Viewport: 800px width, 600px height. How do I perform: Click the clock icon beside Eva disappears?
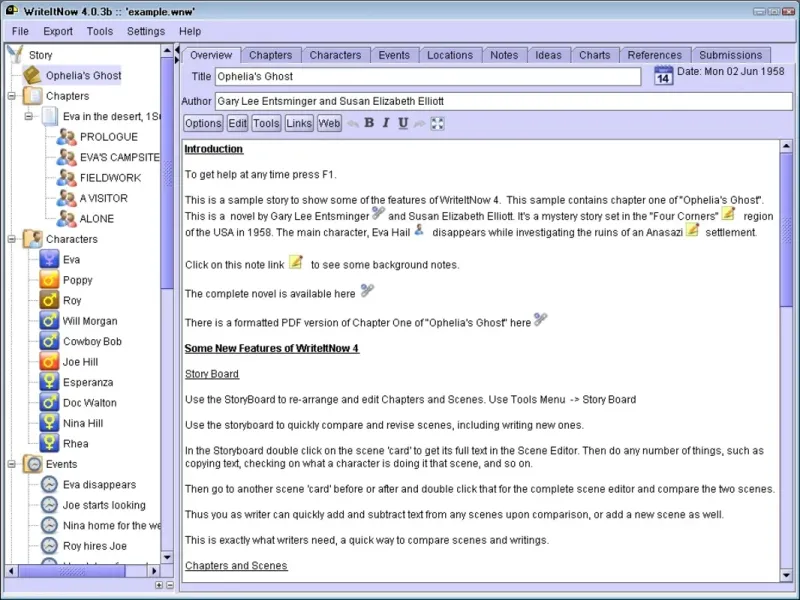(49, 484)
